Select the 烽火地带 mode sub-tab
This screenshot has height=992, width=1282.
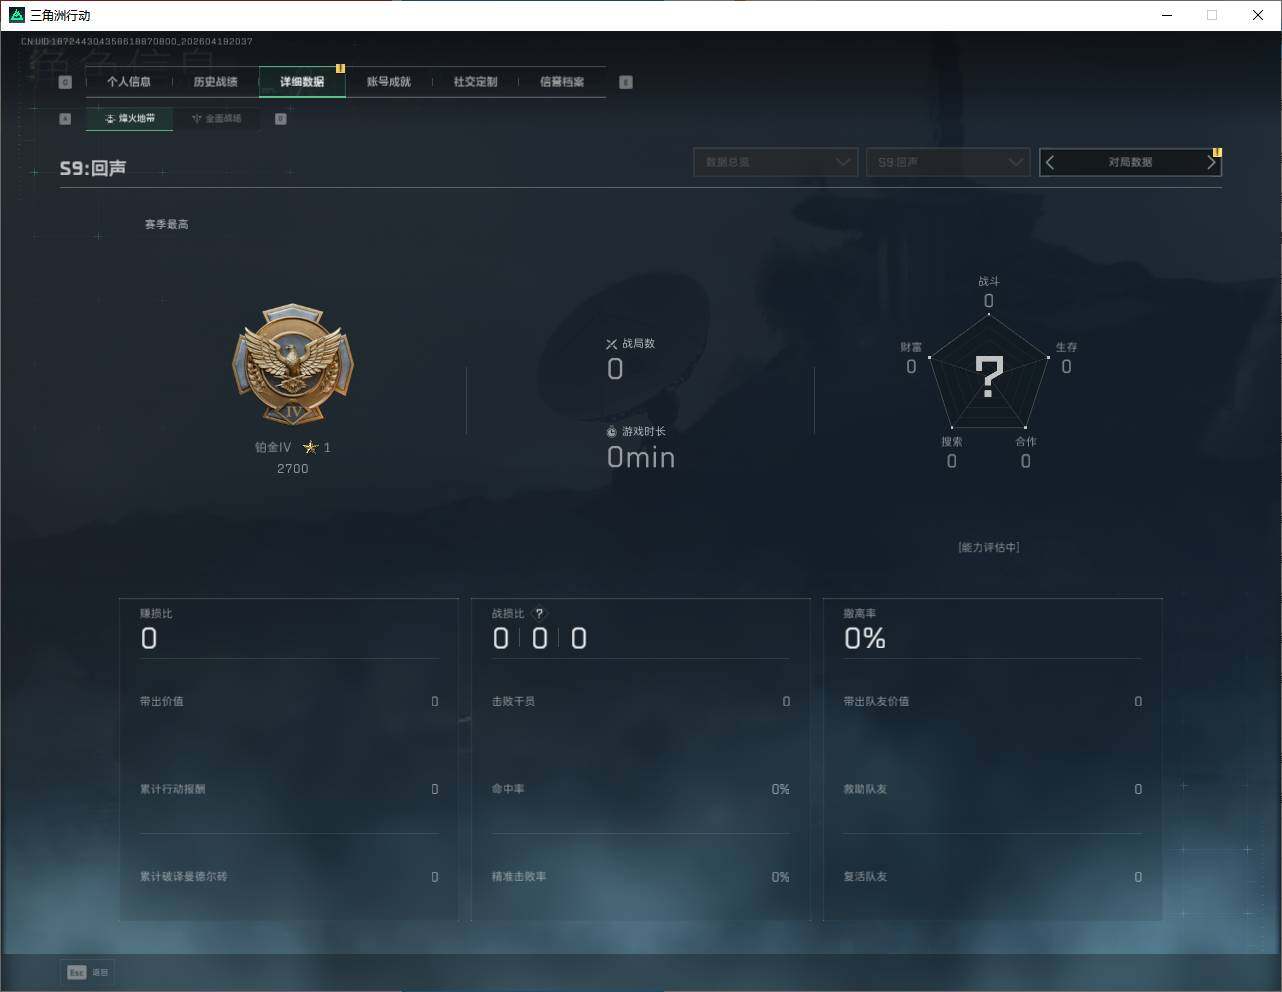129,119
